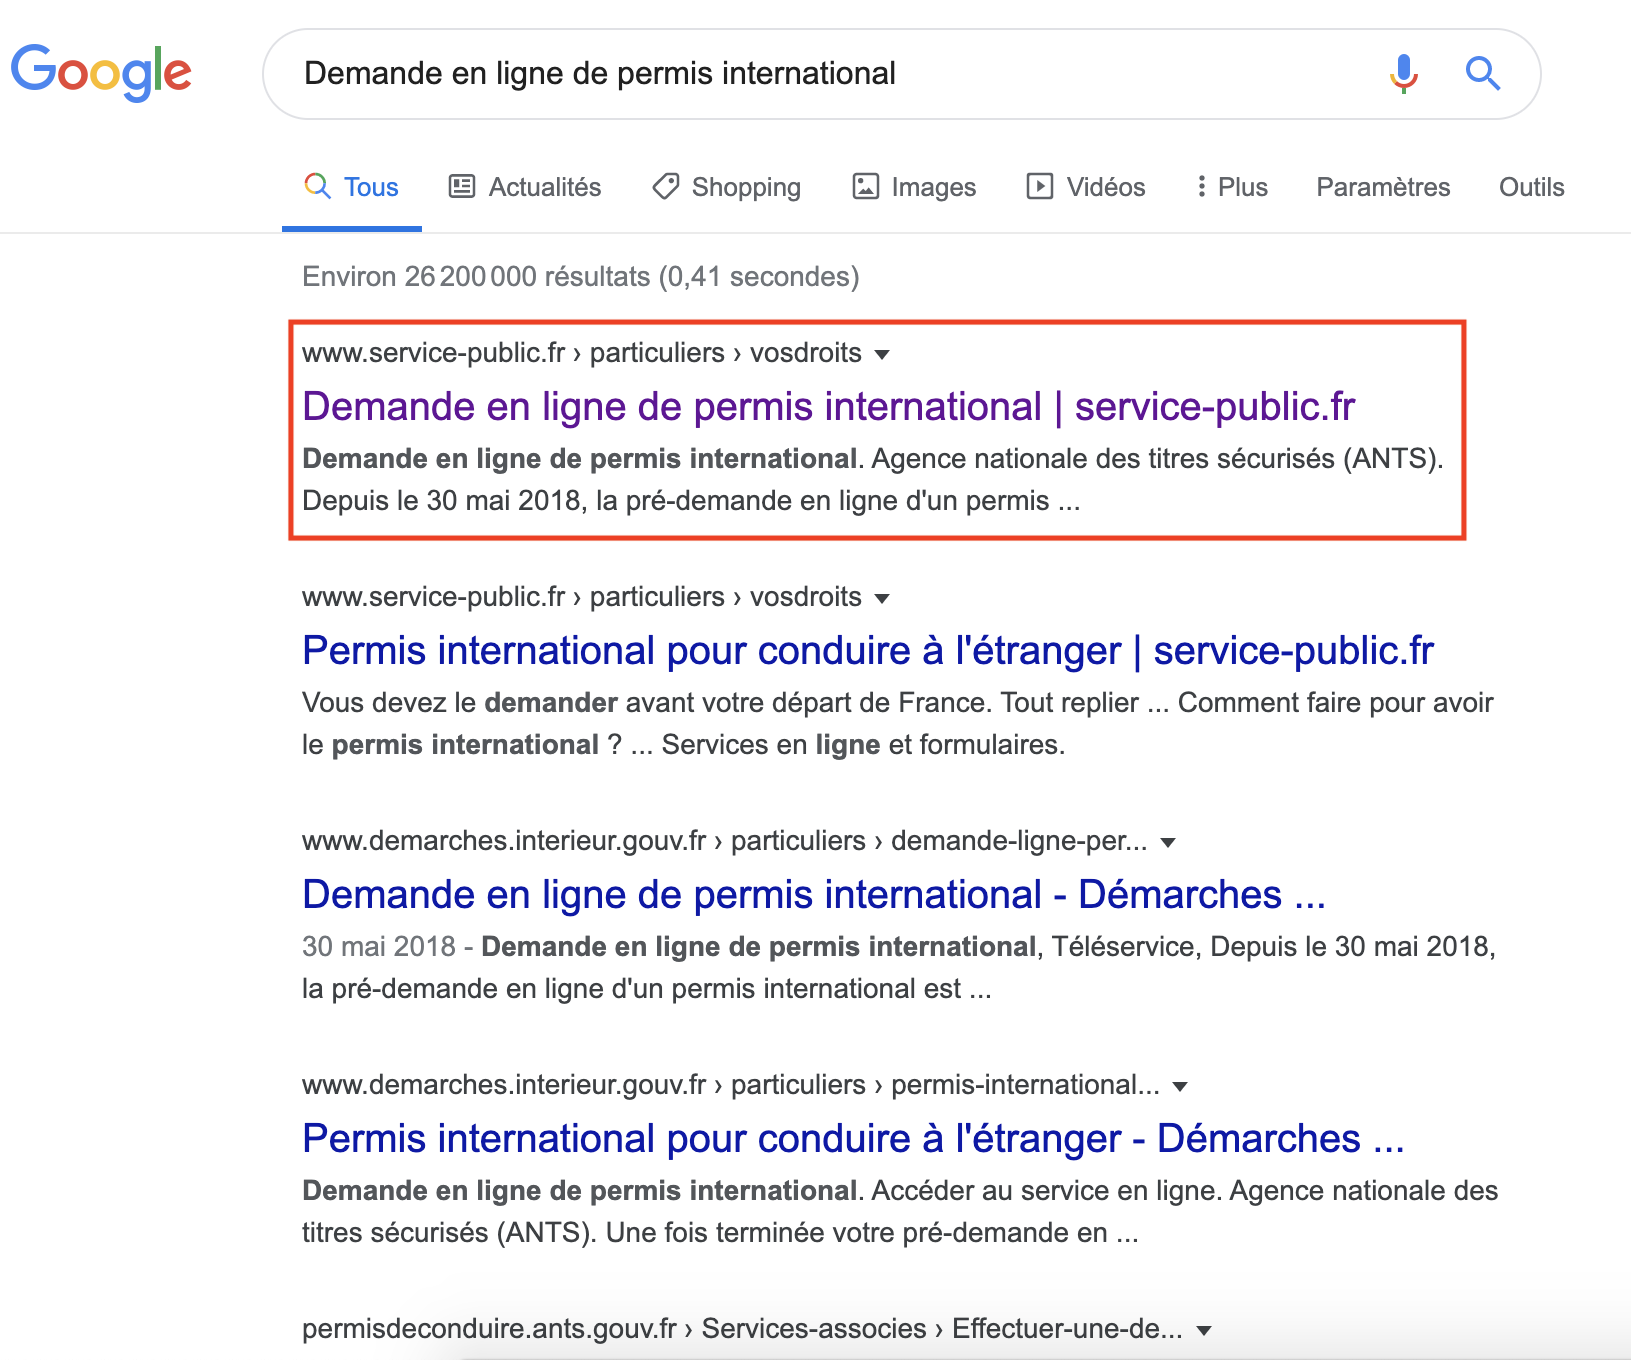Expand the arrow beside the permis-international... URL
The width and height of the screenshot is (1631, 1360).
(x=1180, y=1086)
